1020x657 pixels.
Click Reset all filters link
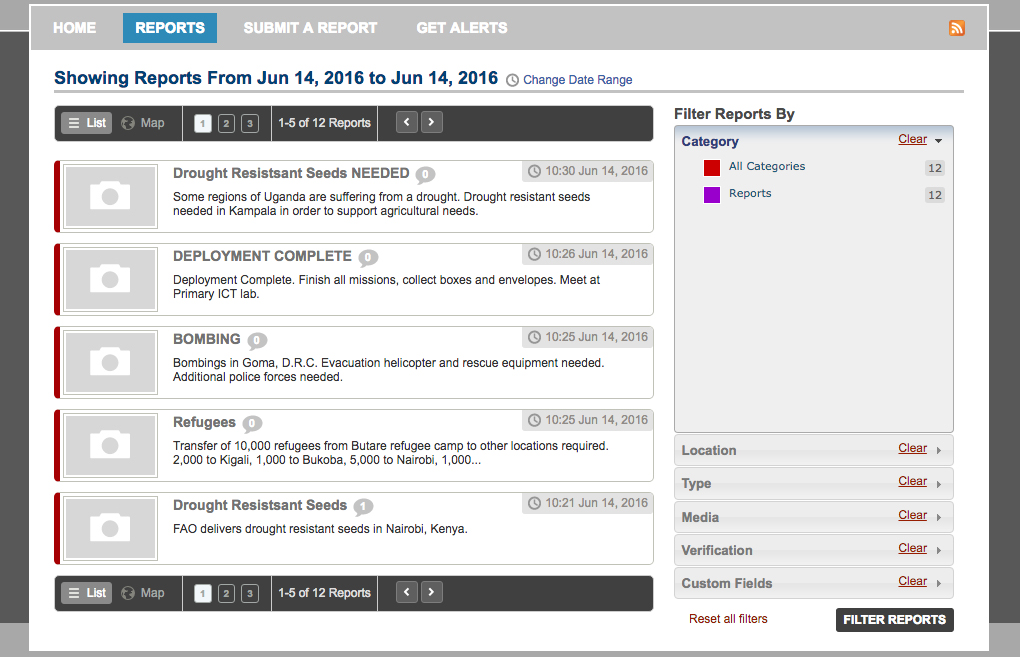pos(728,619)
